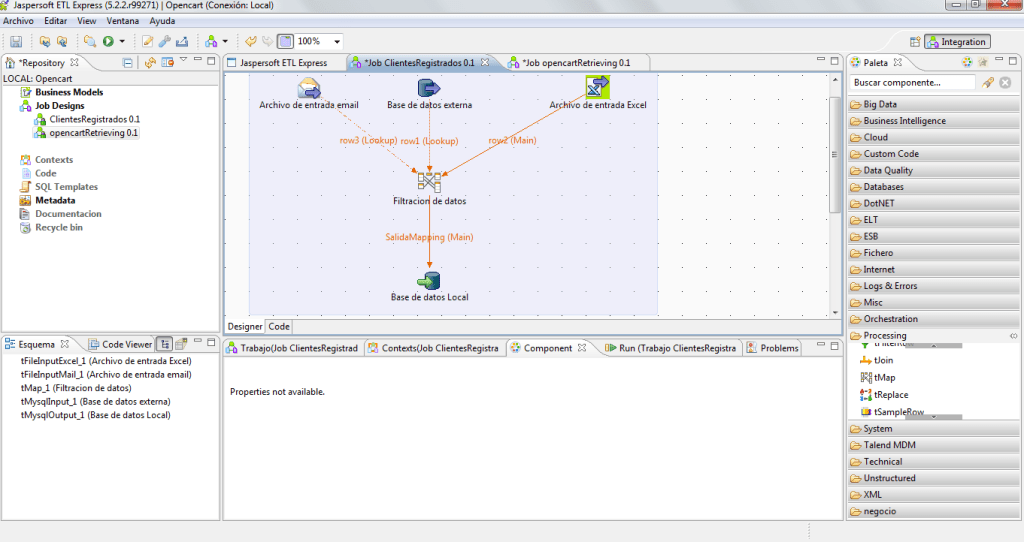1024x542 pixels.
Task: Toggle the grid display toolbar button
Action: tap(284, 41)
